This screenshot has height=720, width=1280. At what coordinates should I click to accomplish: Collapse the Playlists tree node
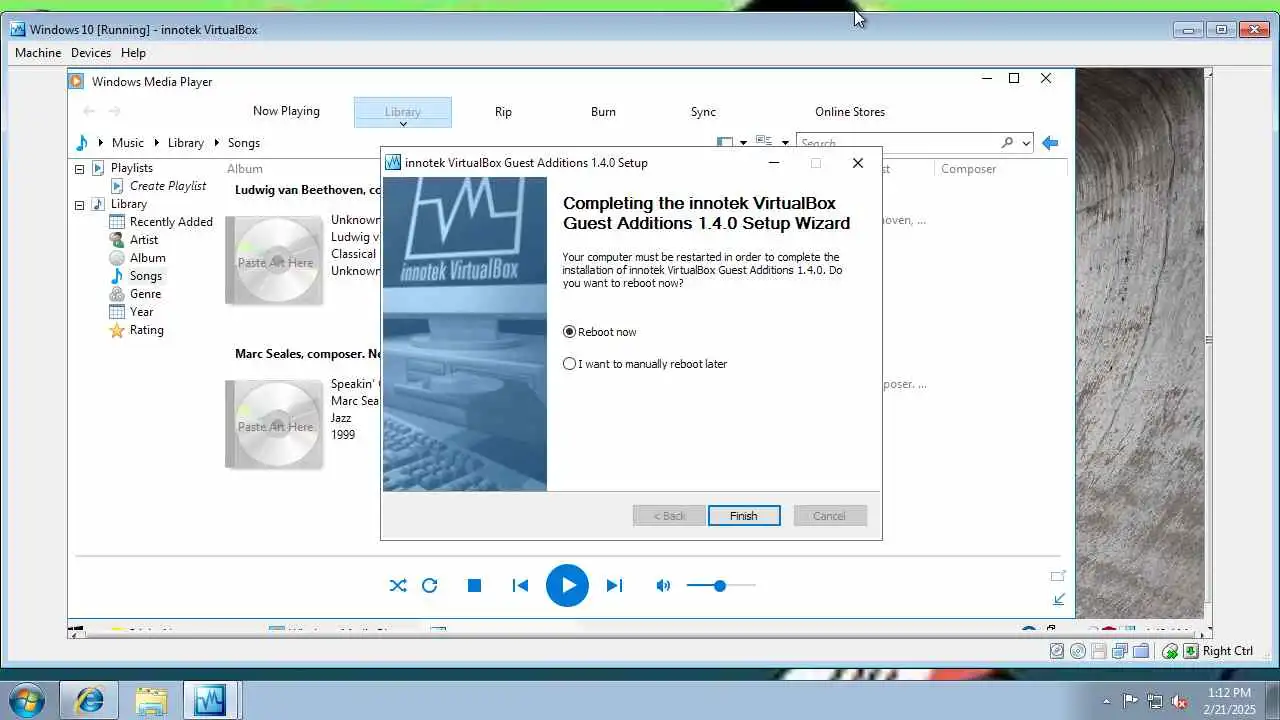pos(79,168)
